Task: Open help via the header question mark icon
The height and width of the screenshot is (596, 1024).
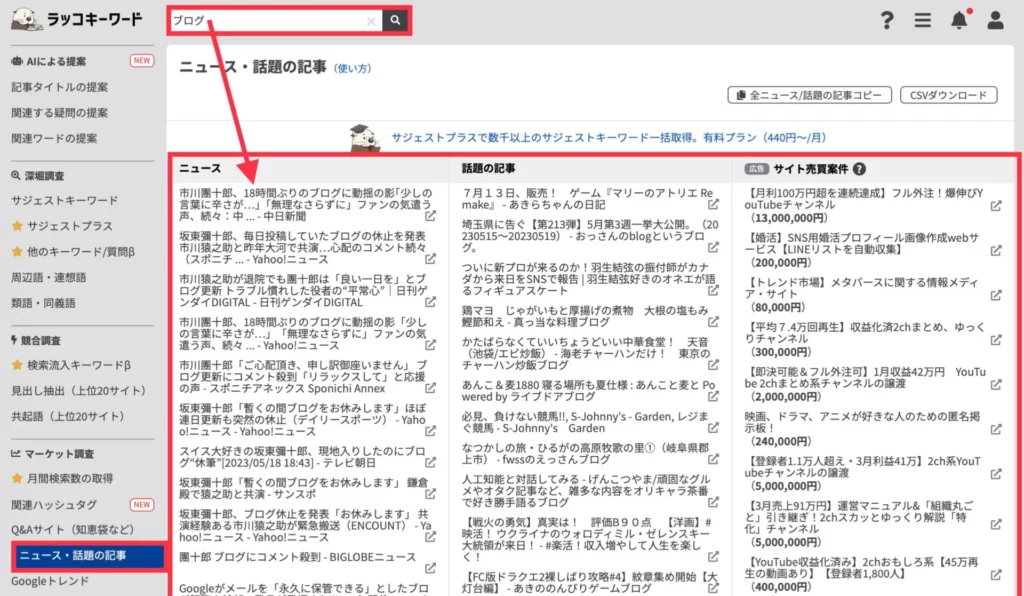Action: point(886,20)
